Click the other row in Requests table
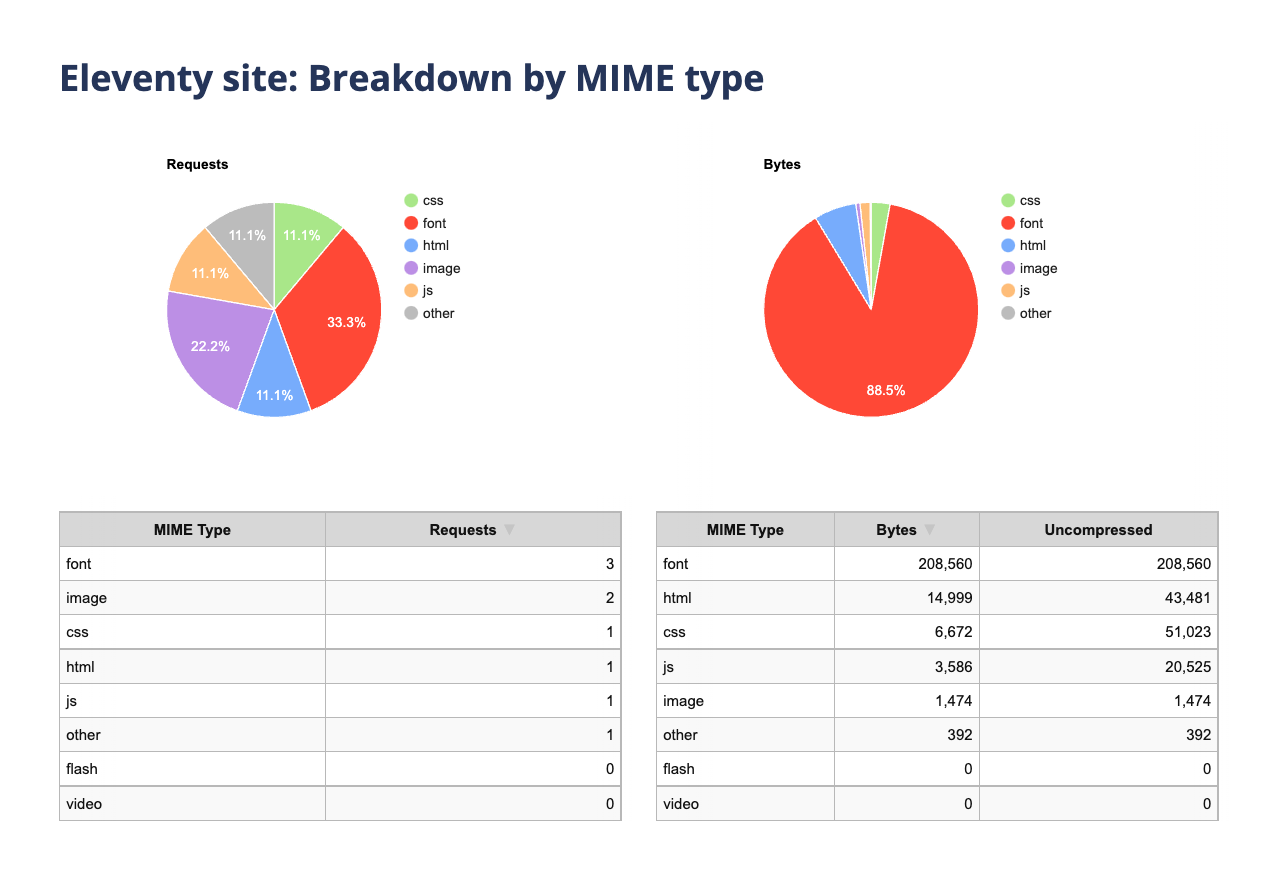Image resolution: width=1287 pixels, height=879 pixels. pos(340,735)
